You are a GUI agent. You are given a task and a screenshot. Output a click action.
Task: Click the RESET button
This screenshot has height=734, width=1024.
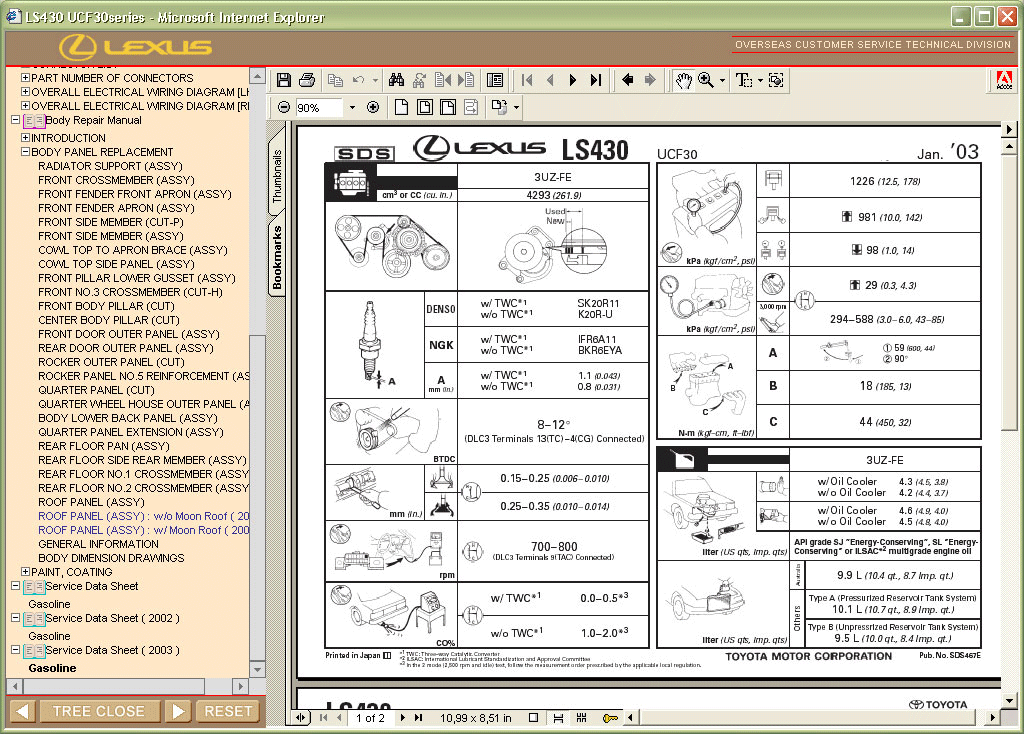[x=228, y=711]
